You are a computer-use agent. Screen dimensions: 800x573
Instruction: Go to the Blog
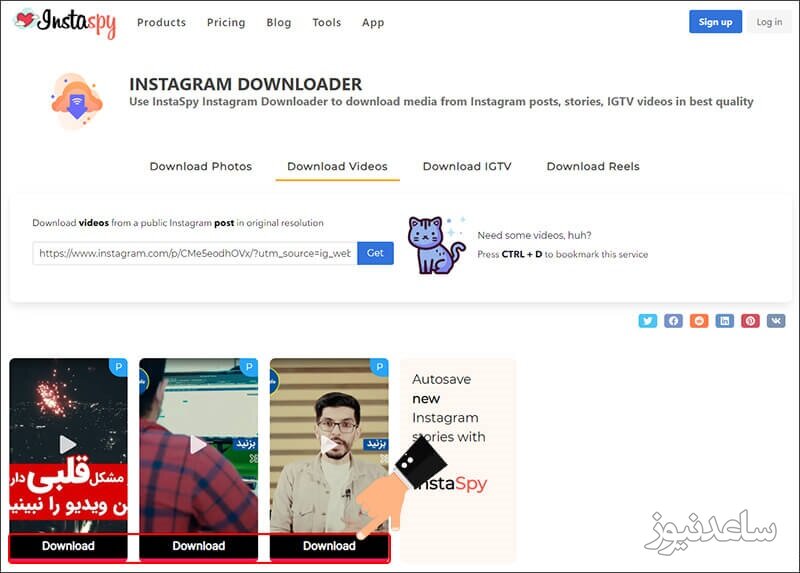click(279, 22)
